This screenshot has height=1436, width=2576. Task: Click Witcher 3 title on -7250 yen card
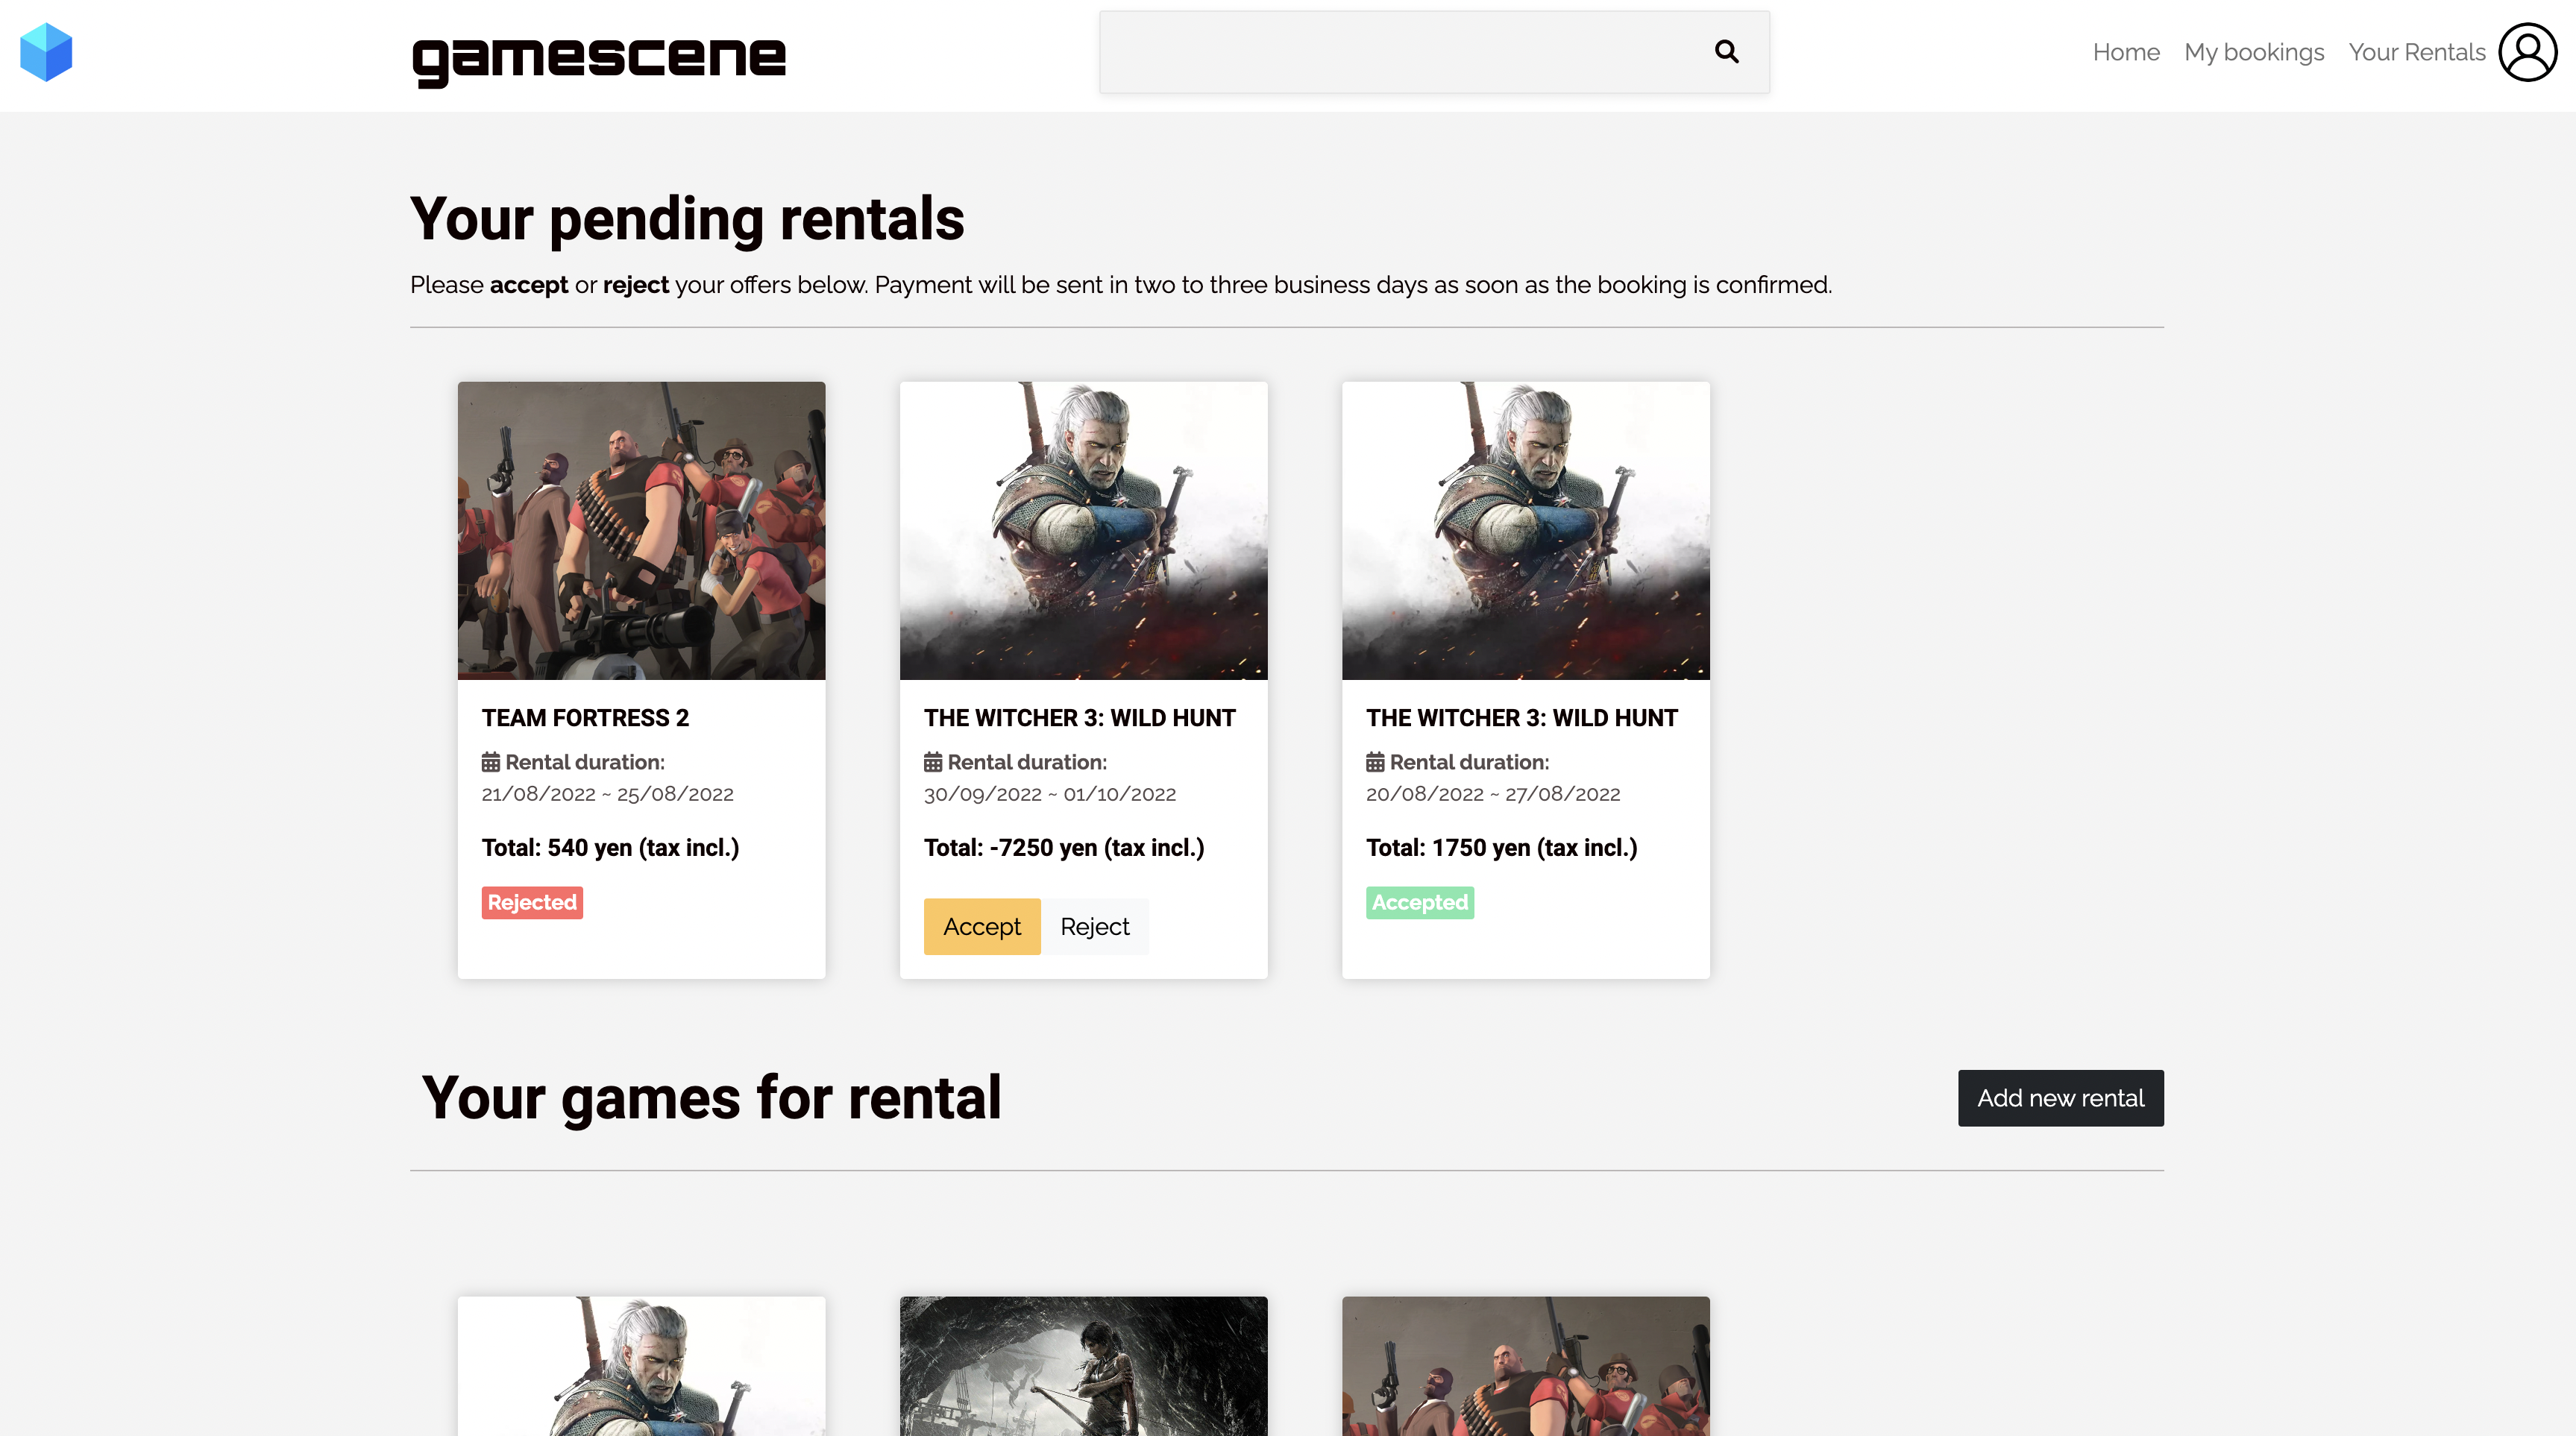click(1079, 718)
